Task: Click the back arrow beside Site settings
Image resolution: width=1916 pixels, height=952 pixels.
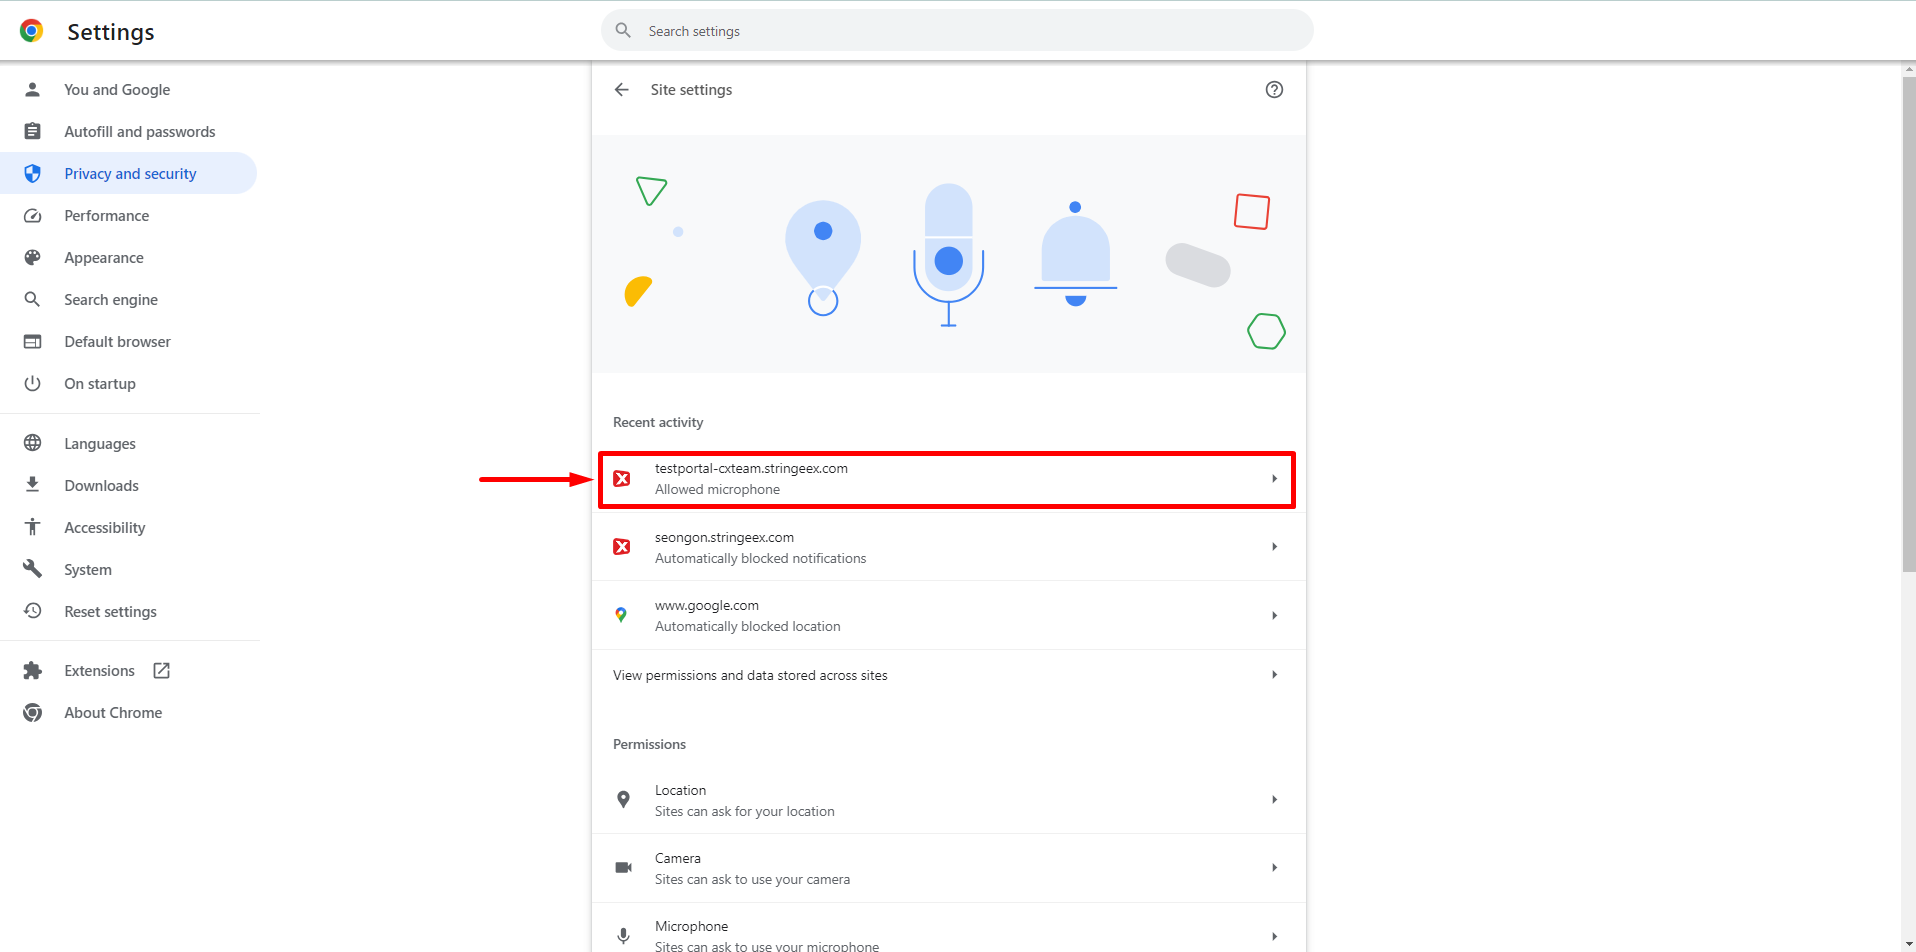Action: (622, 90)
